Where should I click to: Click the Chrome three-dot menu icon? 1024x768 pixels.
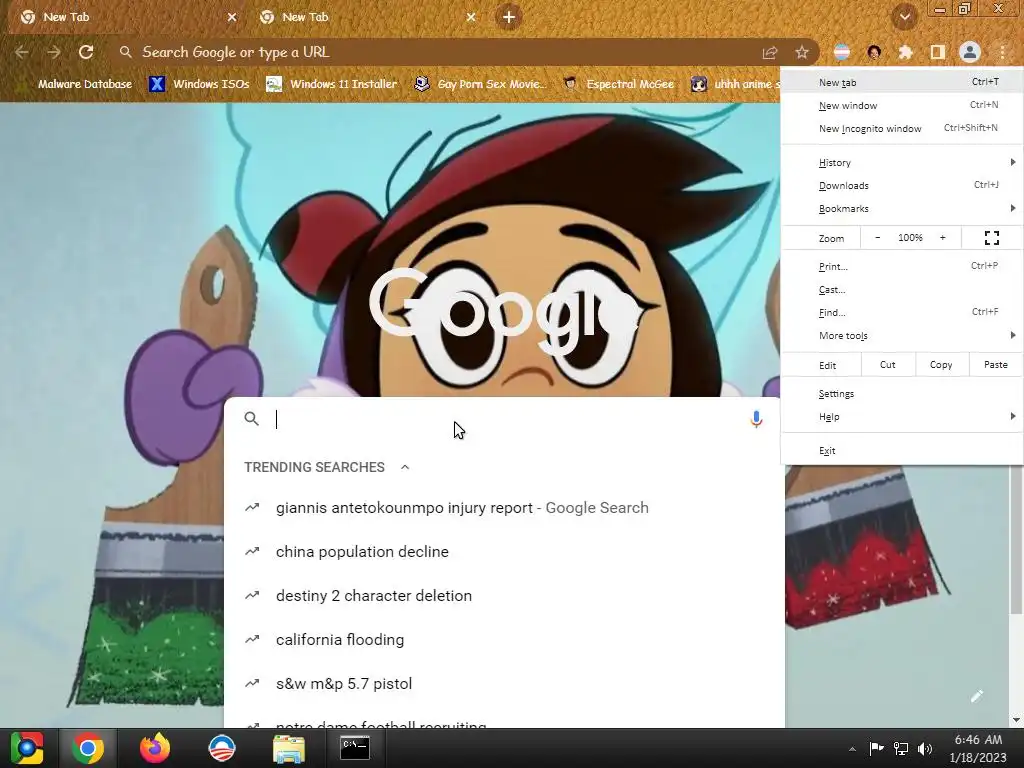(1002, 52)
